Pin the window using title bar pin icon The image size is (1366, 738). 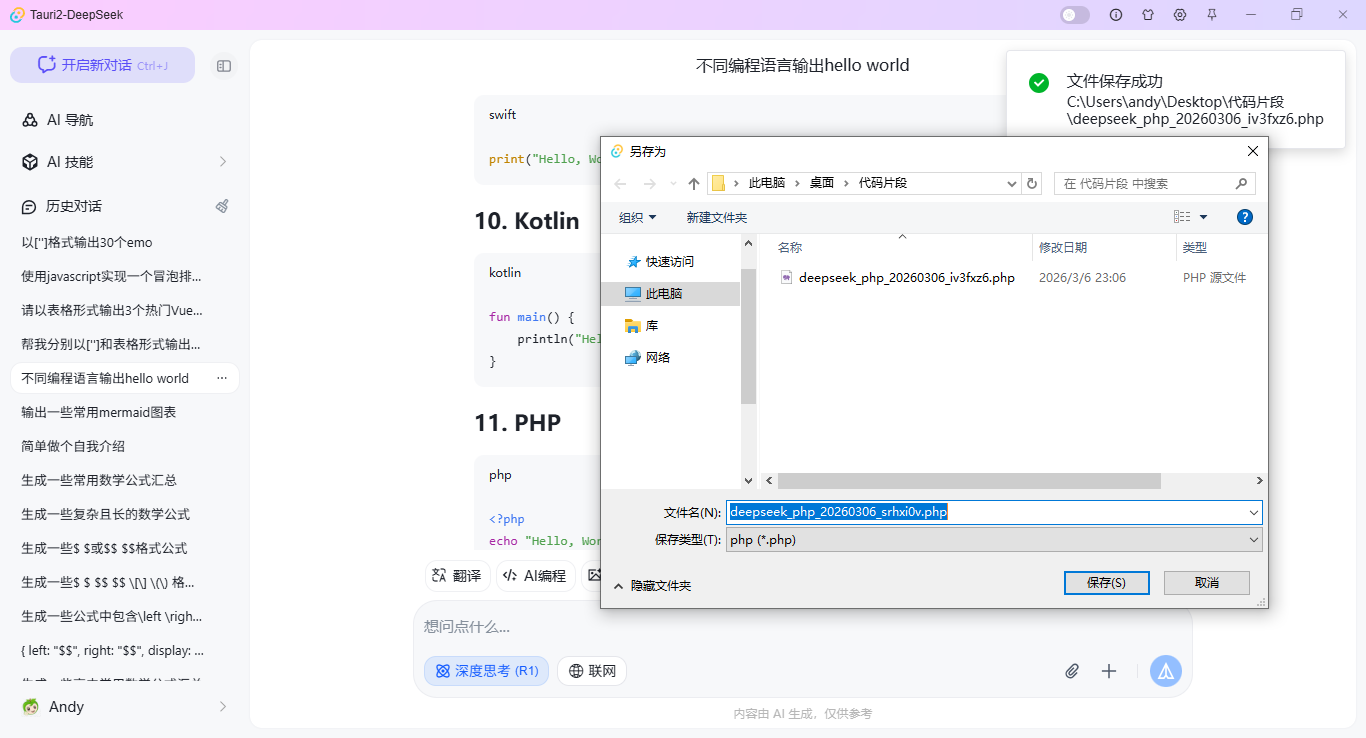pyautogui.click(x=1211, y=14)
